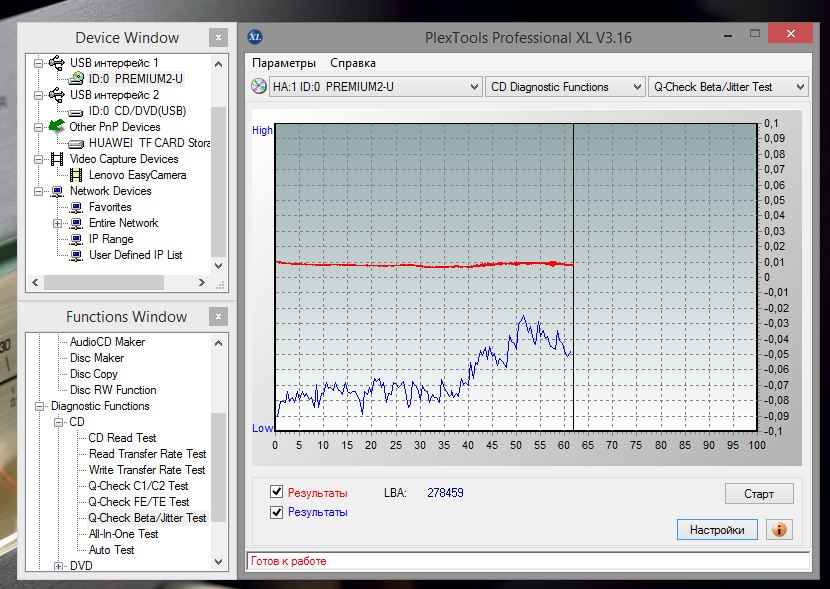This screenshot has height=589, width=830.
Task: Click the disc drive icon beside the HA:1 ID:0 dropdown
Action: point(259,86)
